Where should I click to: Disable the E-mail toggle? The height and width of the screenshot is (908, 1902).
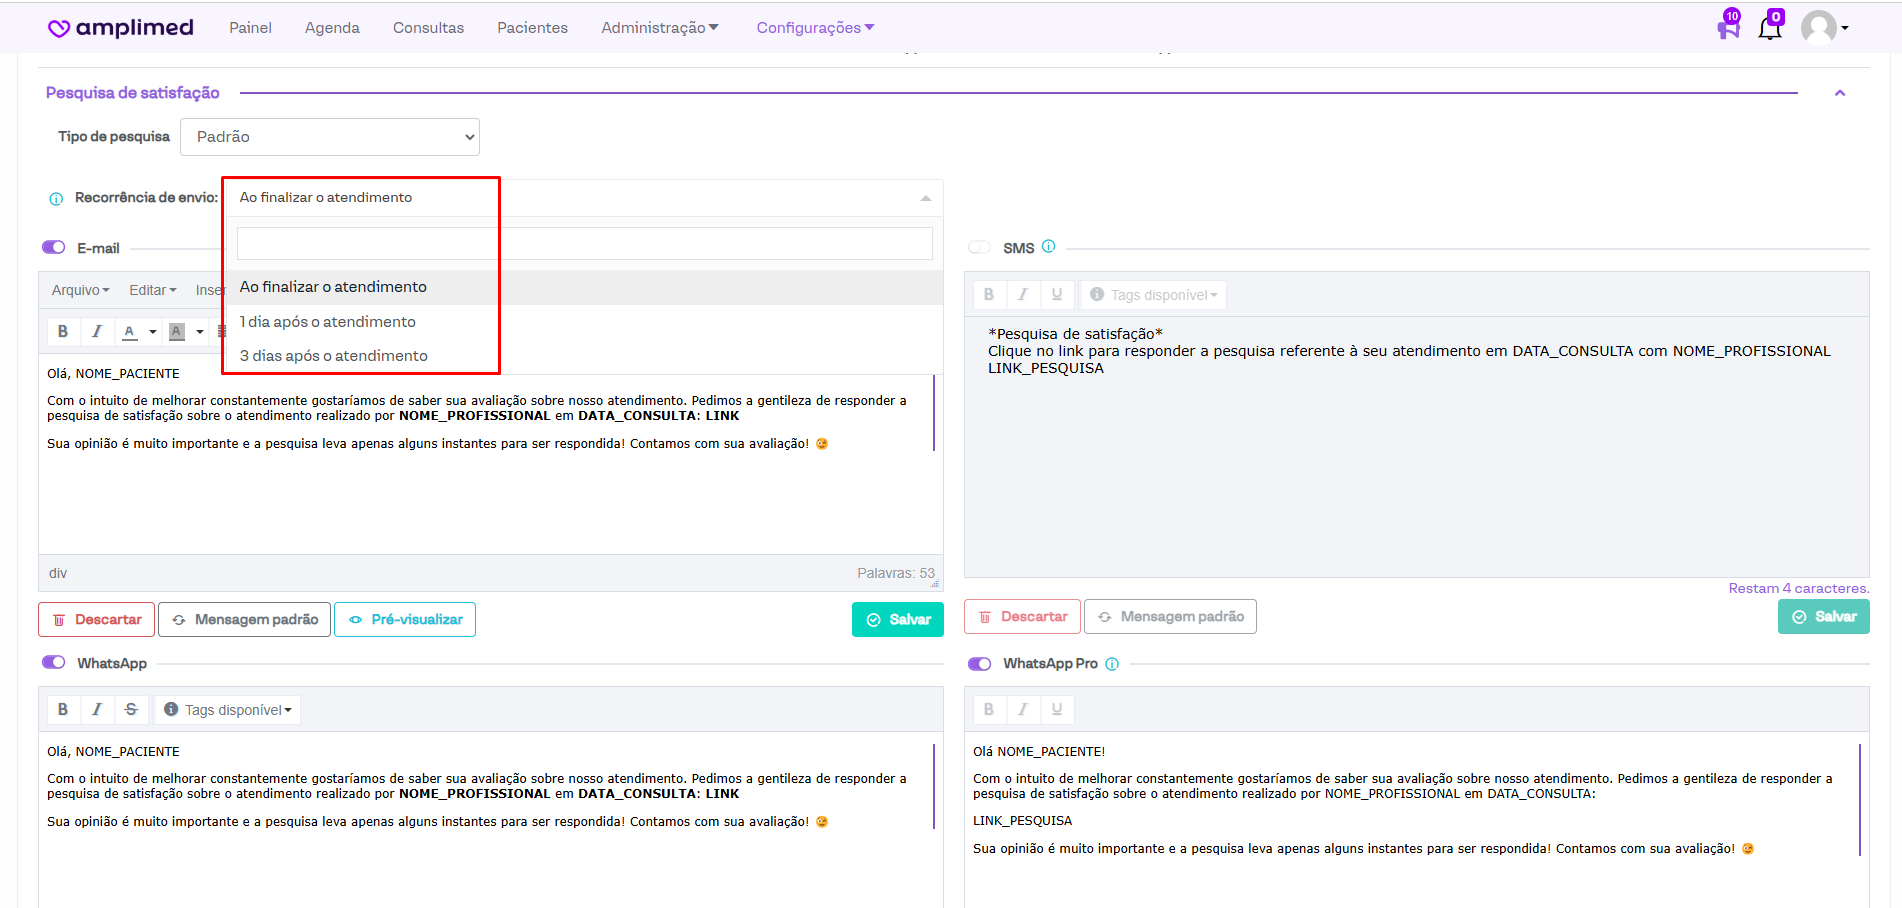pos(54,248)
